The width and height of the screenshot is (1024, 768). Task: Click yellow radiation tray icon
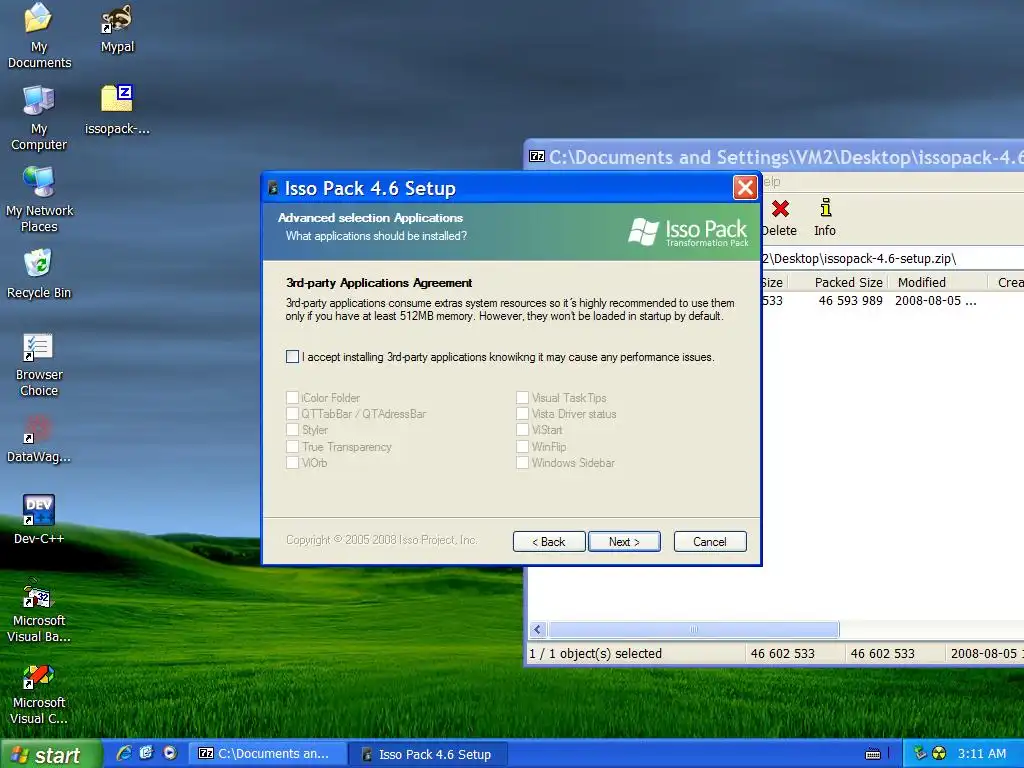pos(939,754)
